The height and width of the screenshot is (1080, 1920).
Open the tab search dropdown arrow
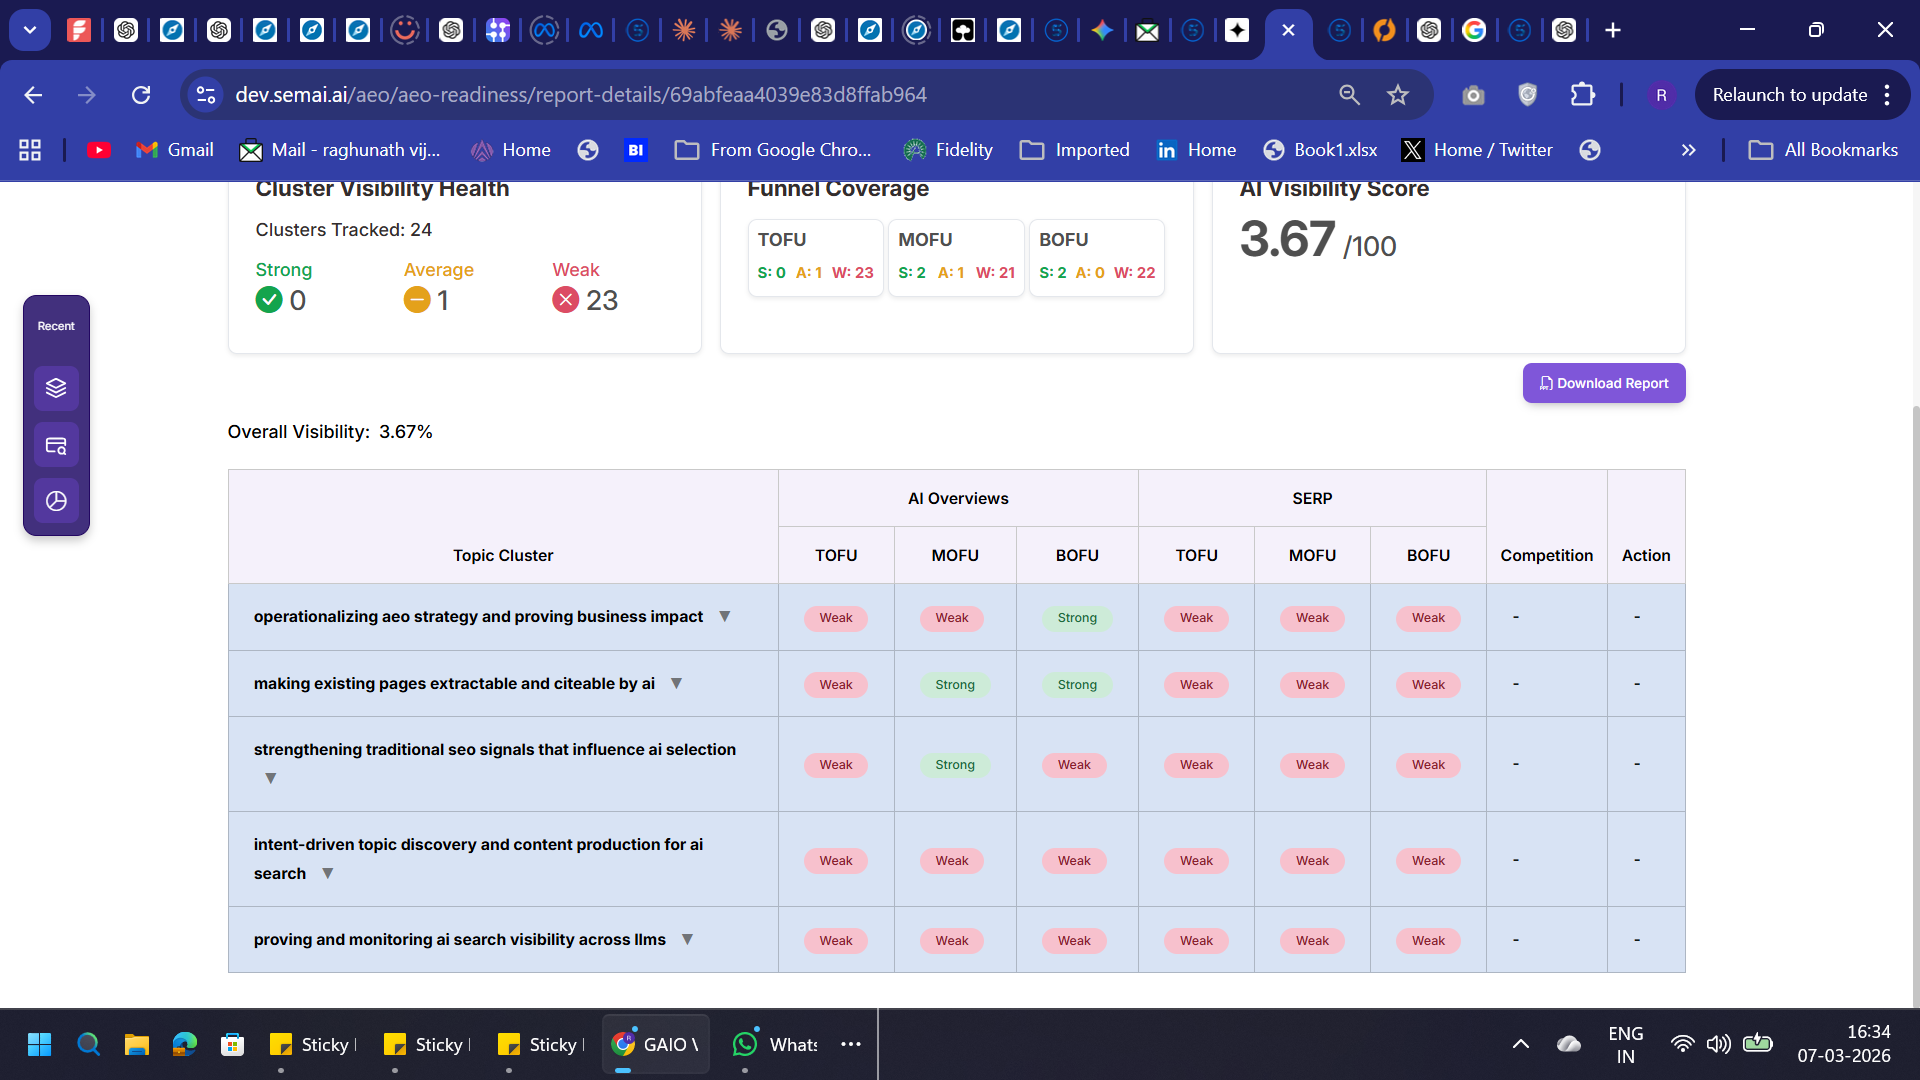(30, 30)
